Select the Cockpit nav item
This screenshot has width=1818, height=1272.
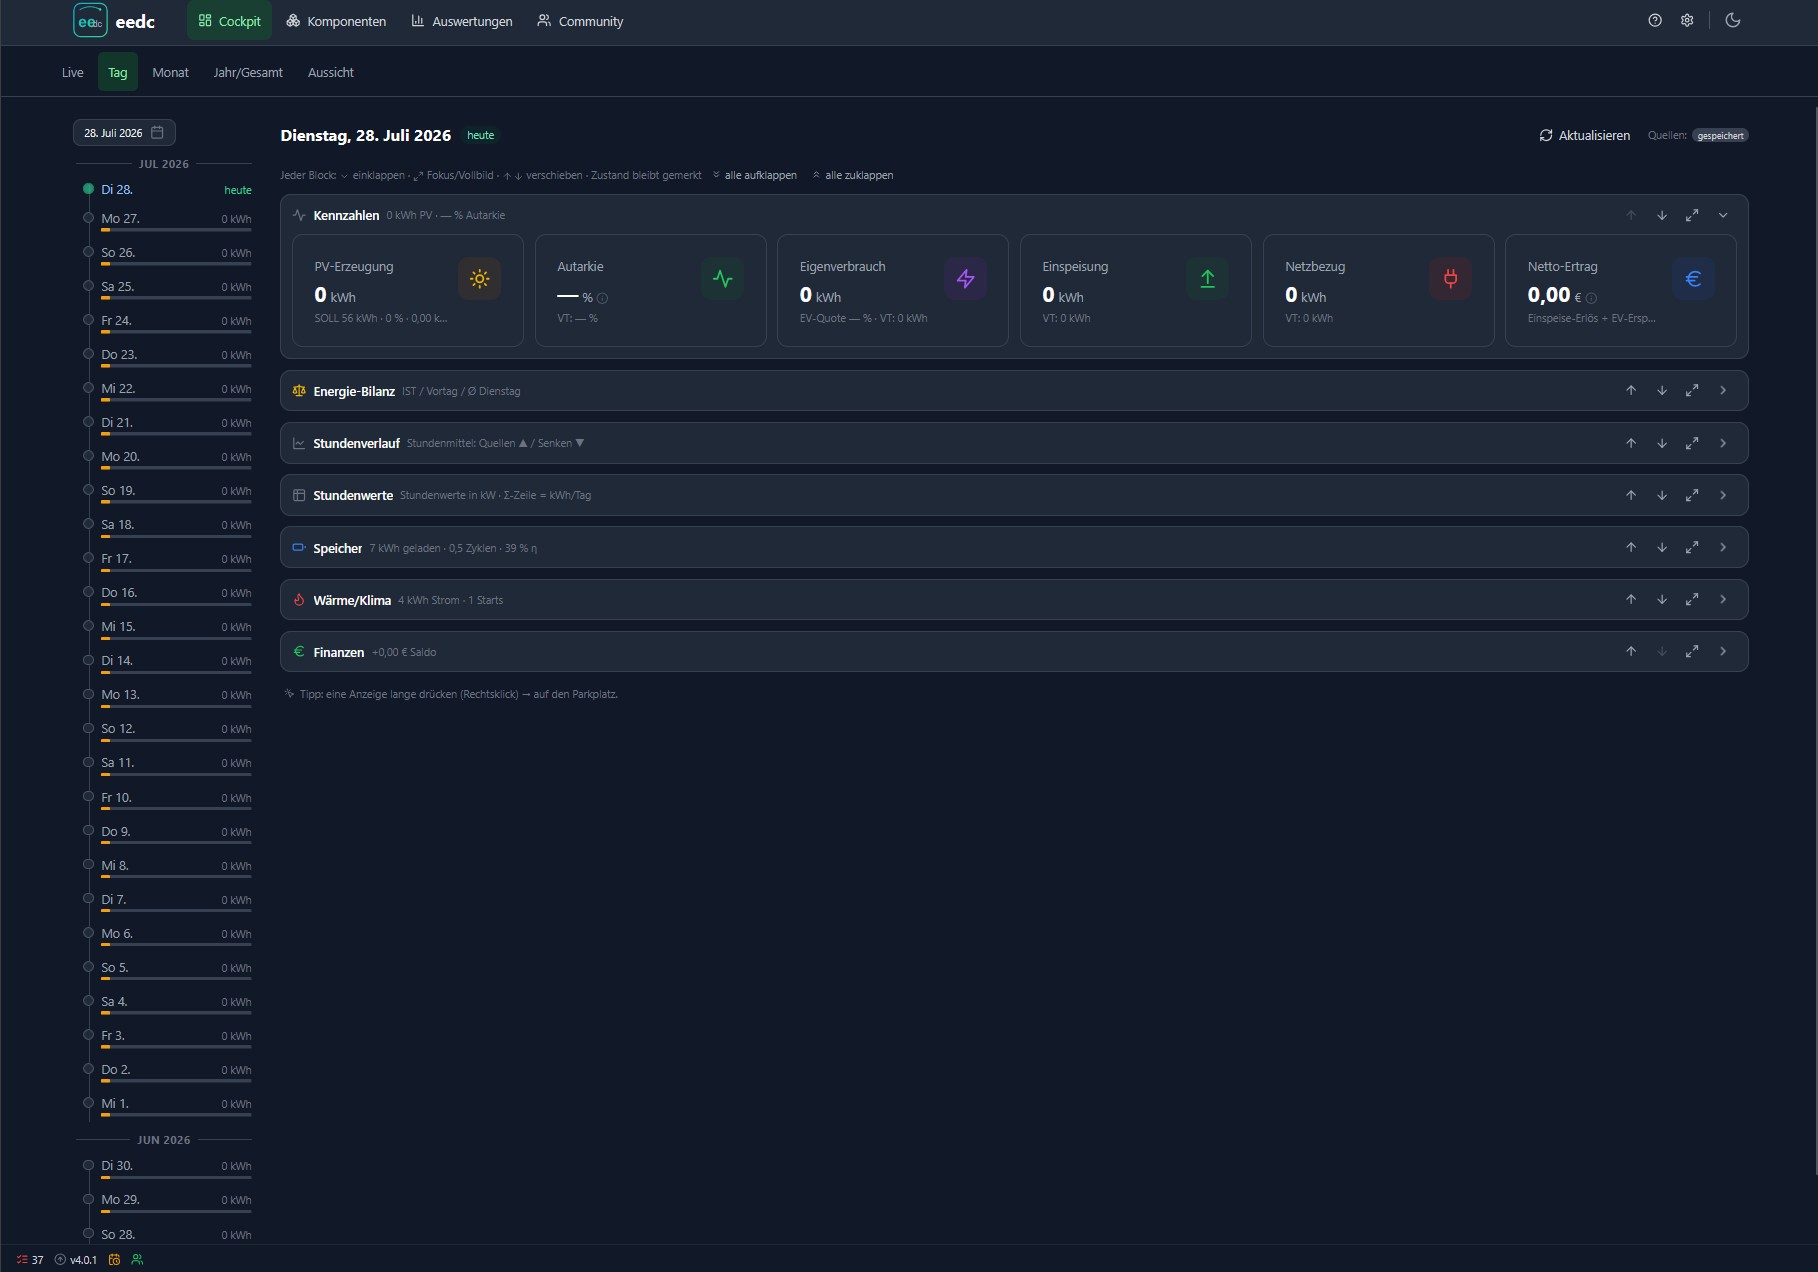[229, 21]
